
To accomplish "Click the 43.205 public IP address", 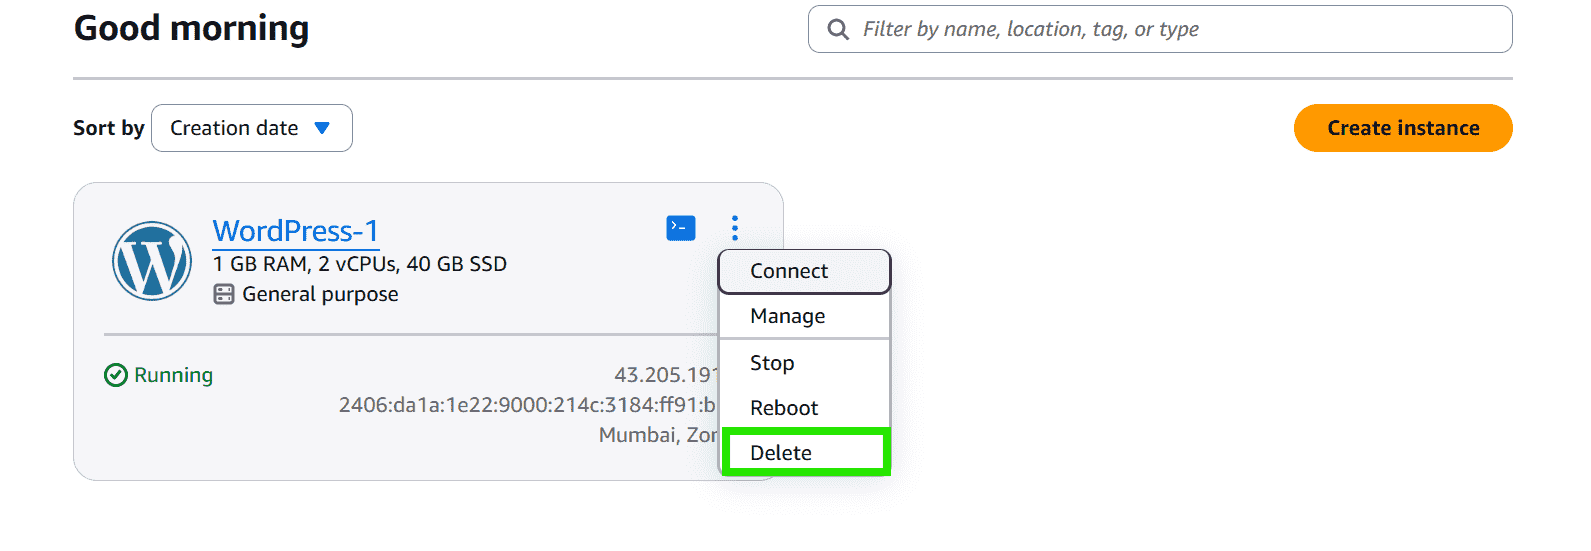I will tap(665, 375).
